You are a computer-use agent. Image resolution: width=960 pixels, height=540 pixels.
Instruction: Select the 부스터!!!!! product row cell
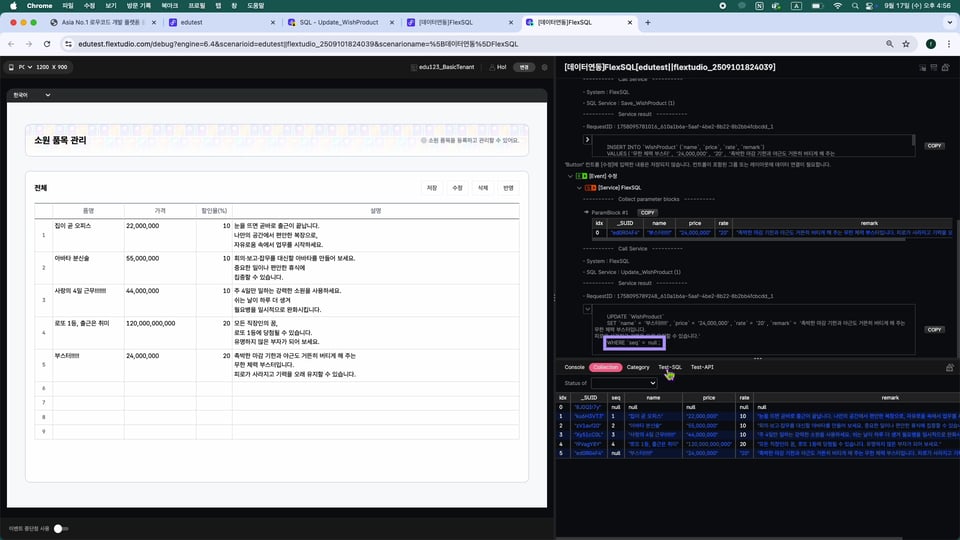point(88,365)
